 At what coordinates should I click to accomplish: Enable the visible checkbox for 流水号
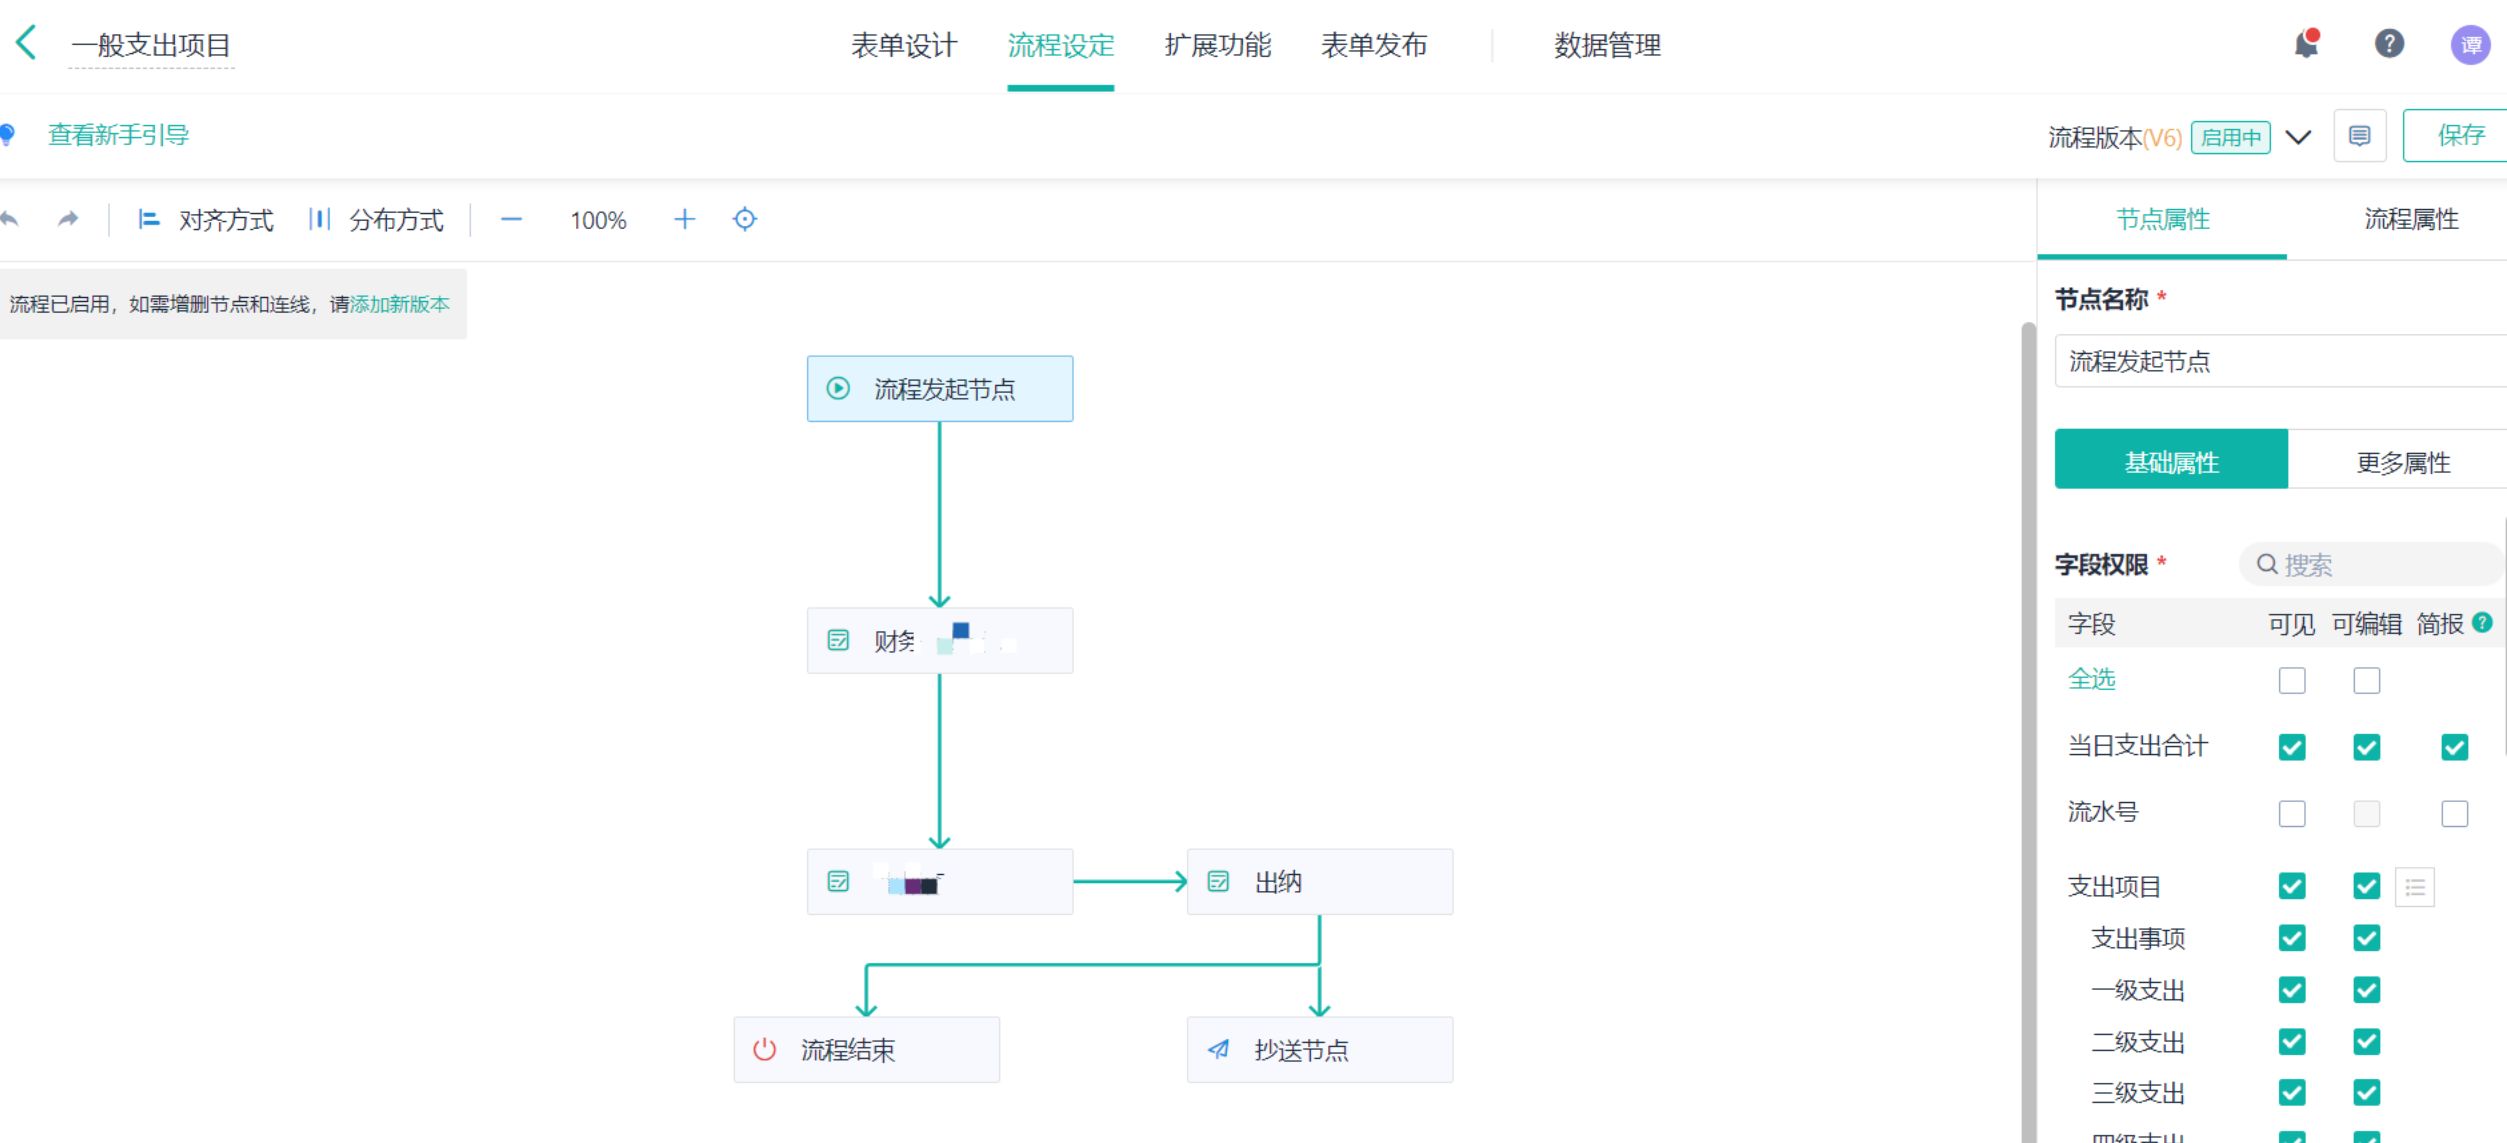(2291, 813)
